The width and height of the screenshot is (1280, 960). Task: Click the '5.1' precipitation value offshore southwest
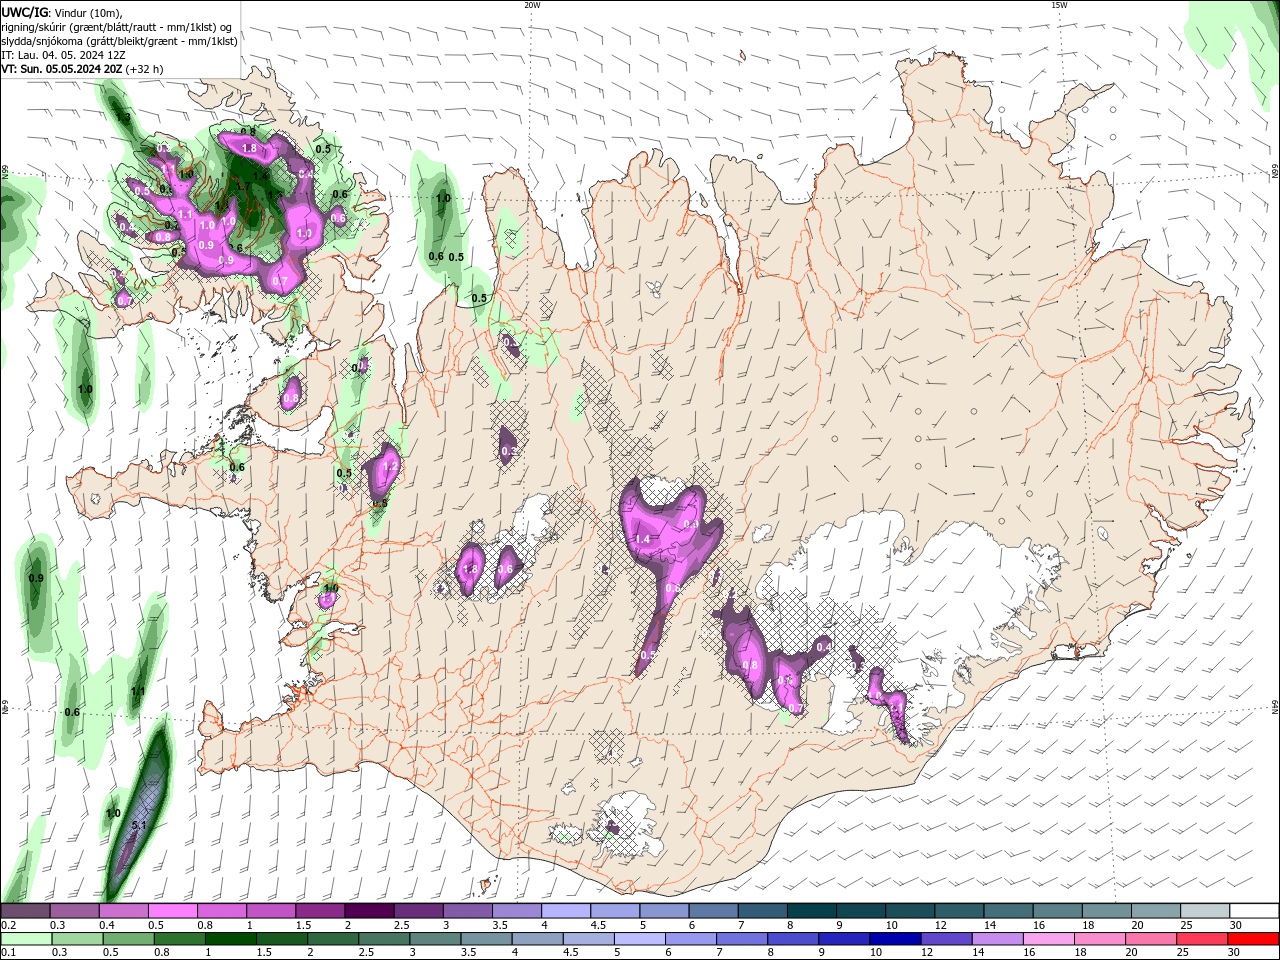click(x=139, y=825)
